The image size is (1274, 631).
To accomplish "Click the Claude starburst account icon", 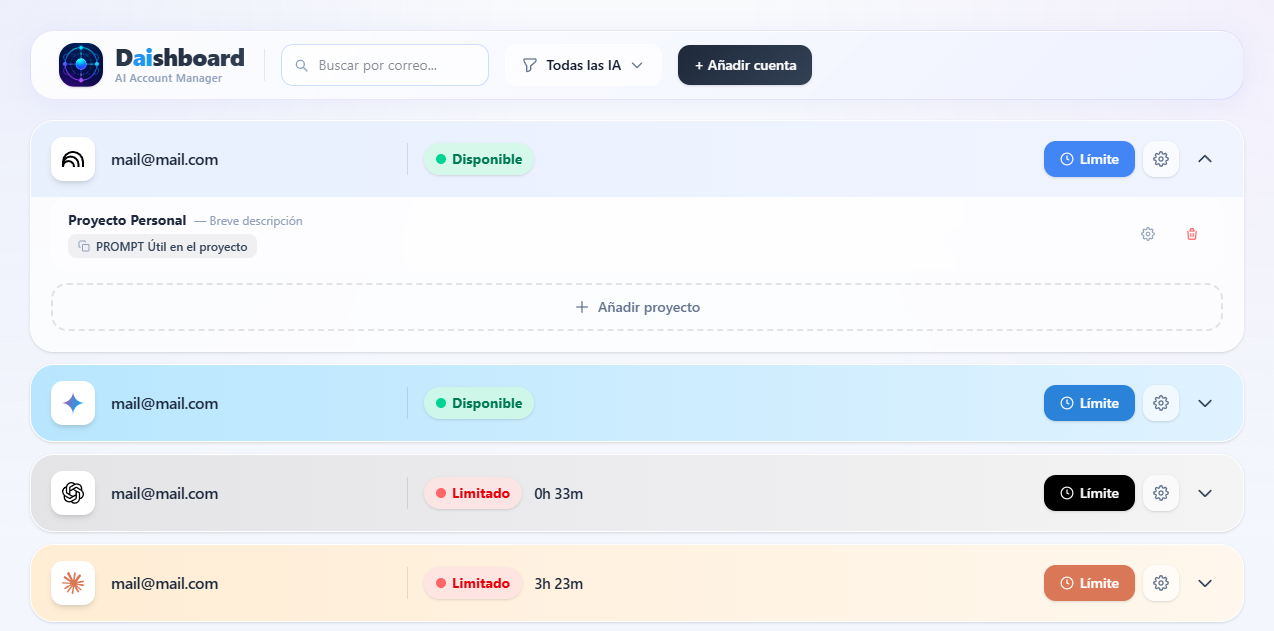I will pyautogui.click(x=73, y=583).
